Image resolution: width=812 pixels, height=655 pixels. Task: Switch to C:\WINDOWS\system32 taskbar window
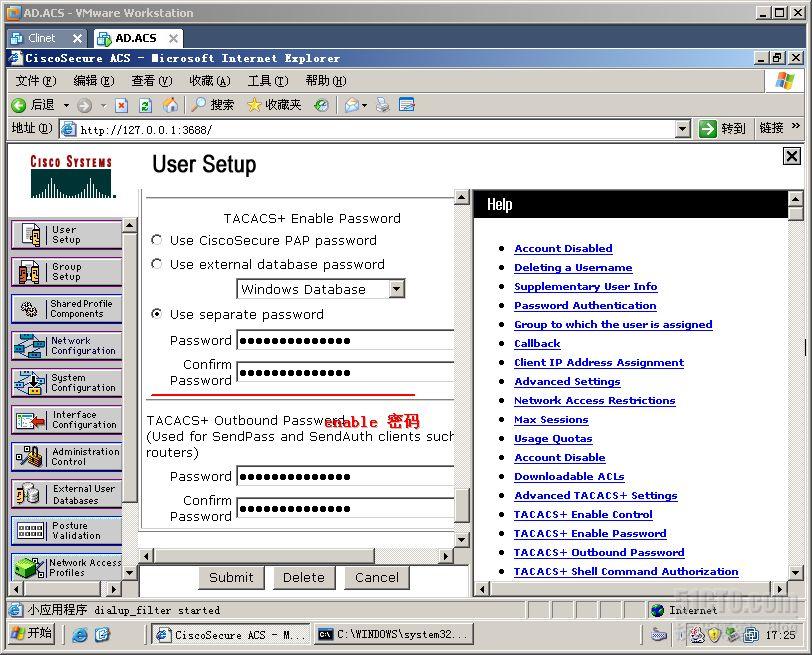394,634
